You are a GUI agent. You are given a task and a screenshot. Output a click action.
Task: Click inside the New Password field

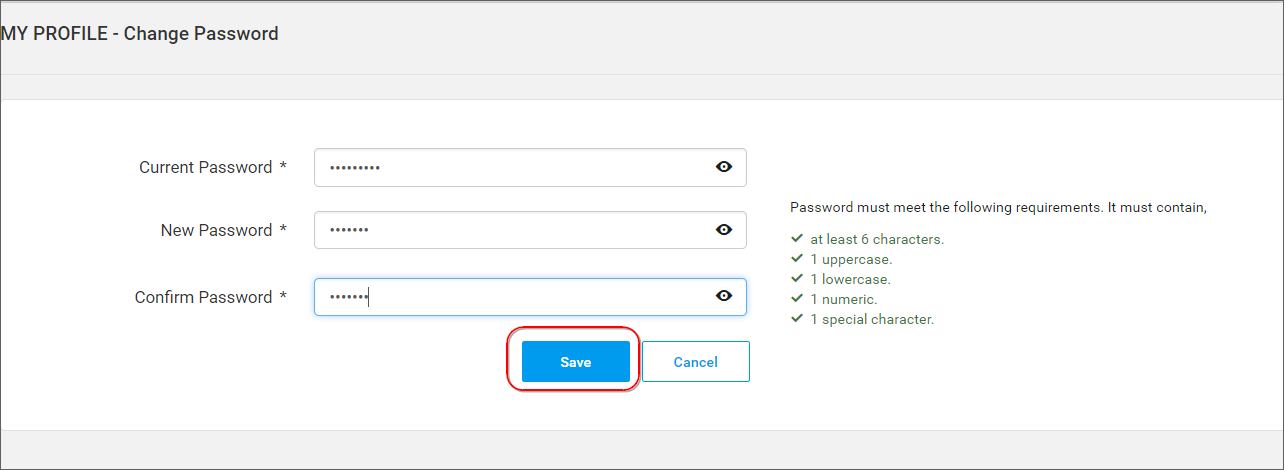[530, 230]
